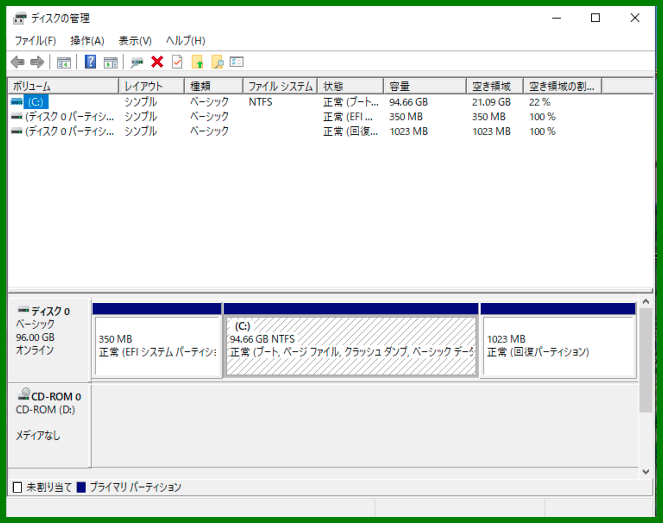Sort by the 種類 column header

[214, 86]
